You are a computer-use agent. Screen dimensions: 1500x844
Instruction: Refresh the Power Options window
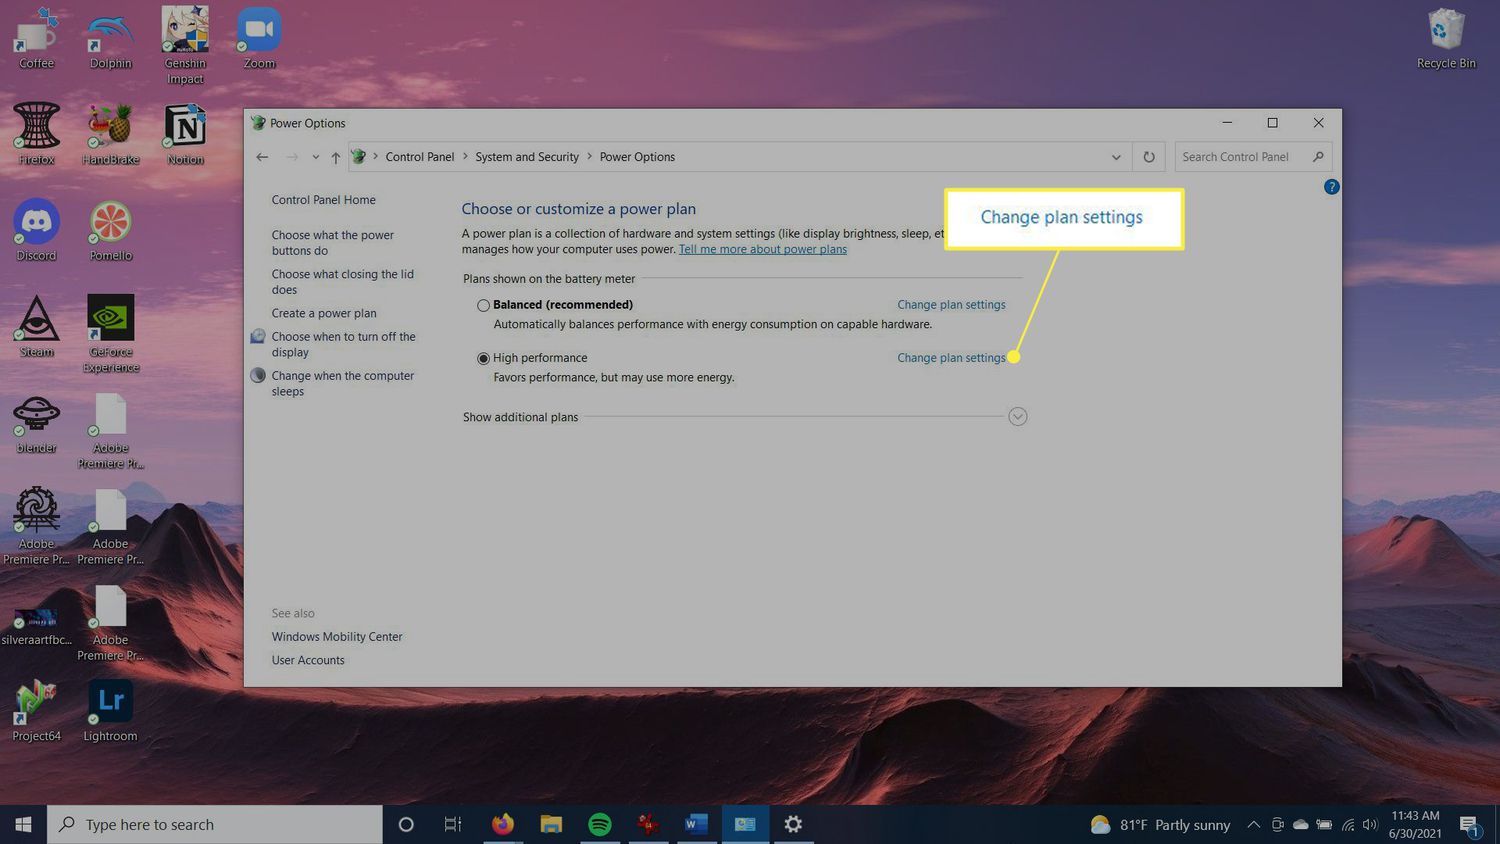pyautogui.click(x=1149, y=157)
